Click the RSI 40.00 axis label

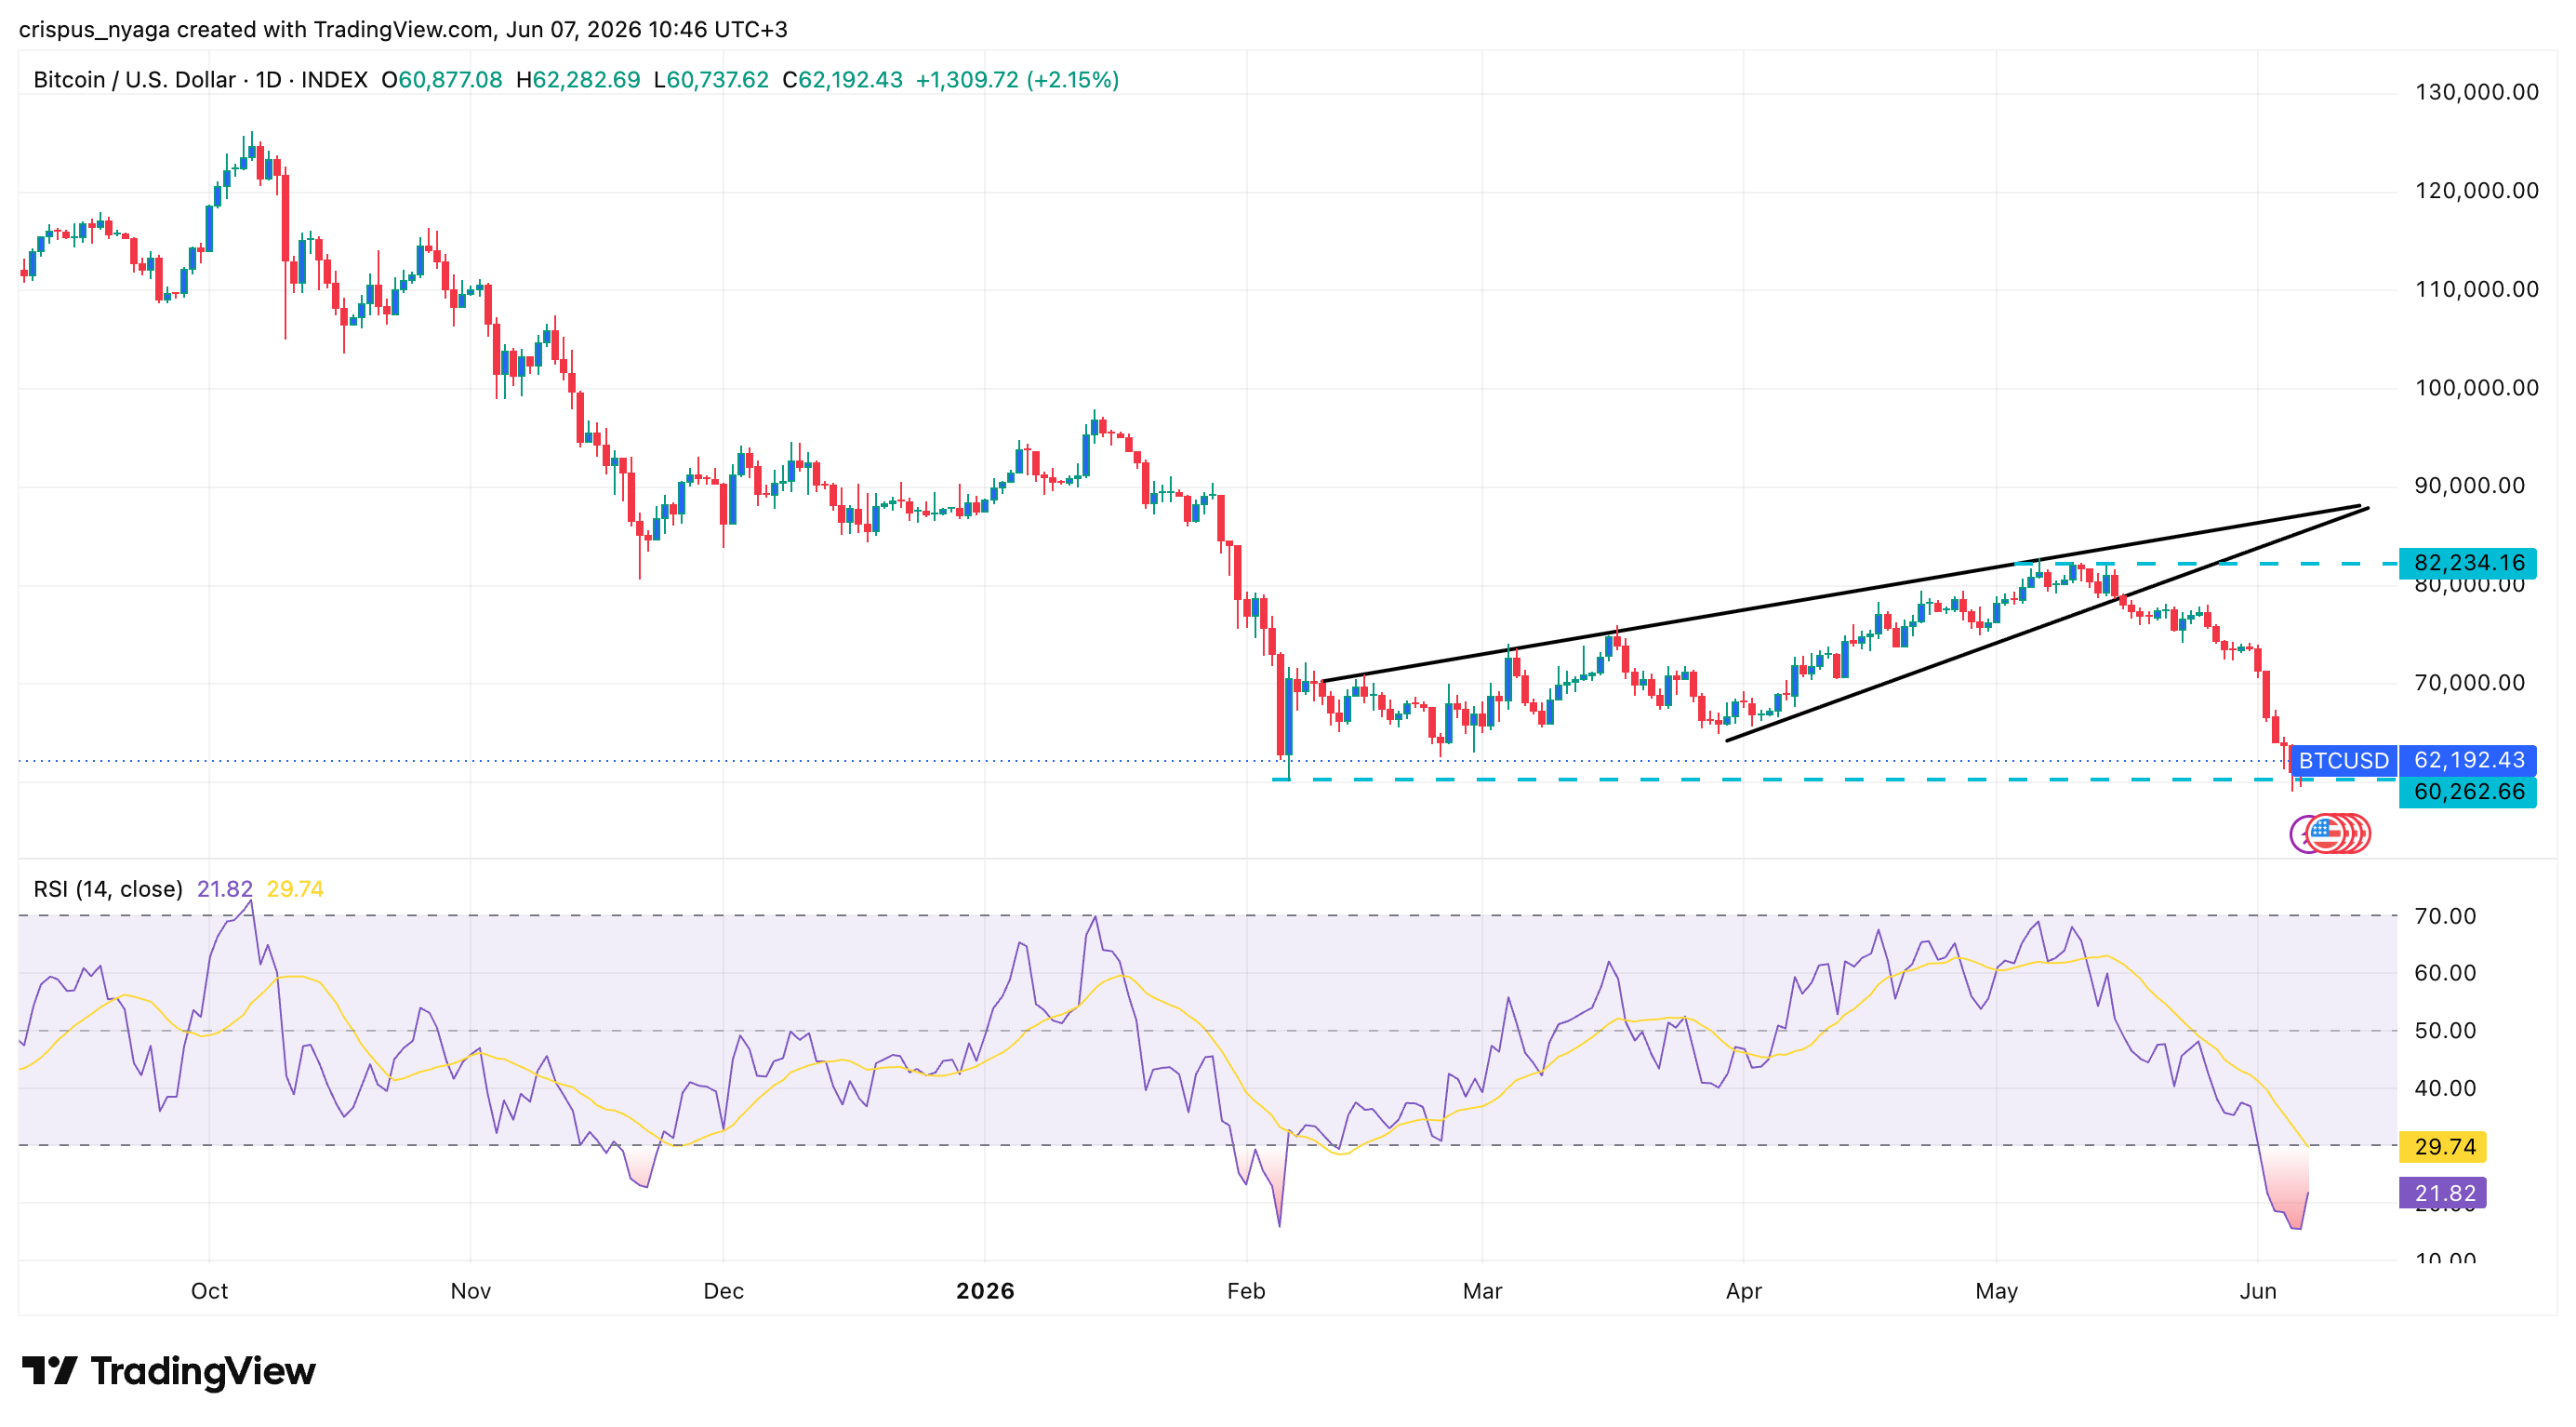2445,1089
